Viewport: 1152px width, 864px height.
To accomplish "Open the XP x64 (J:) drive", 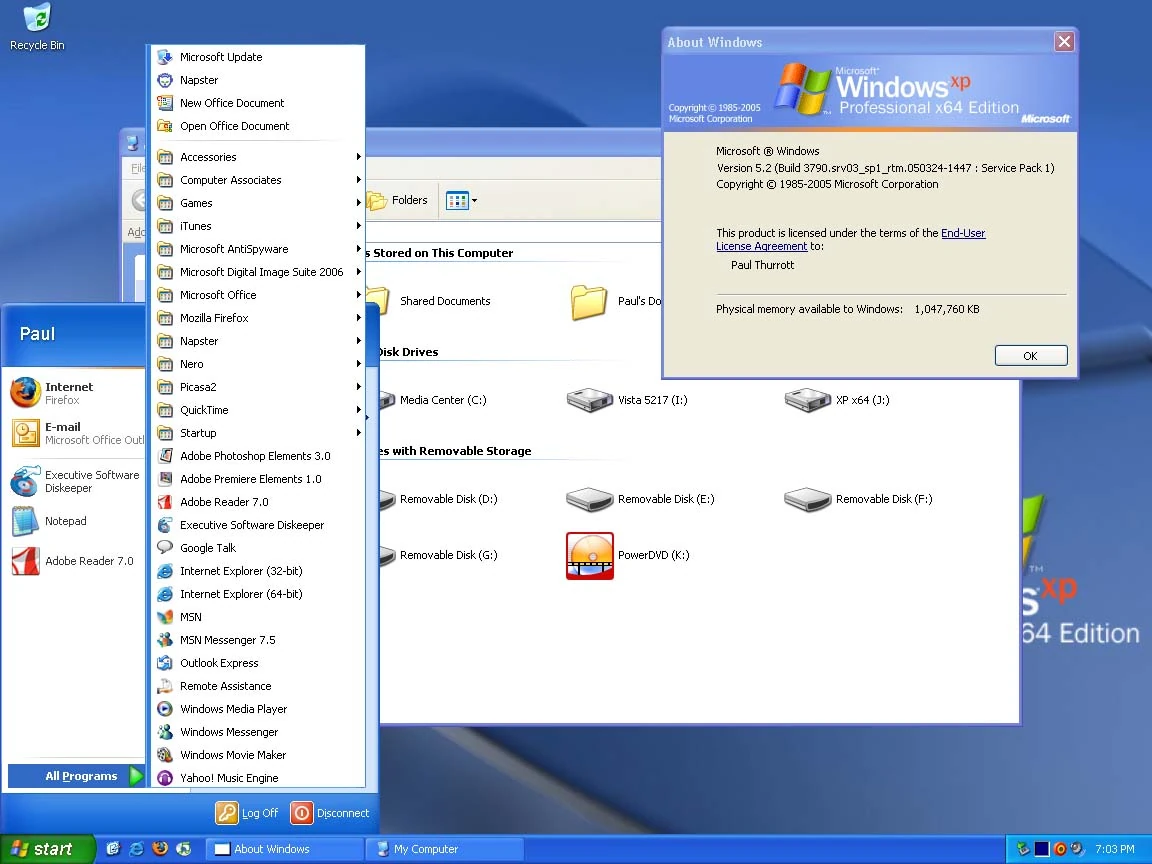I will (x=808, y=400).
